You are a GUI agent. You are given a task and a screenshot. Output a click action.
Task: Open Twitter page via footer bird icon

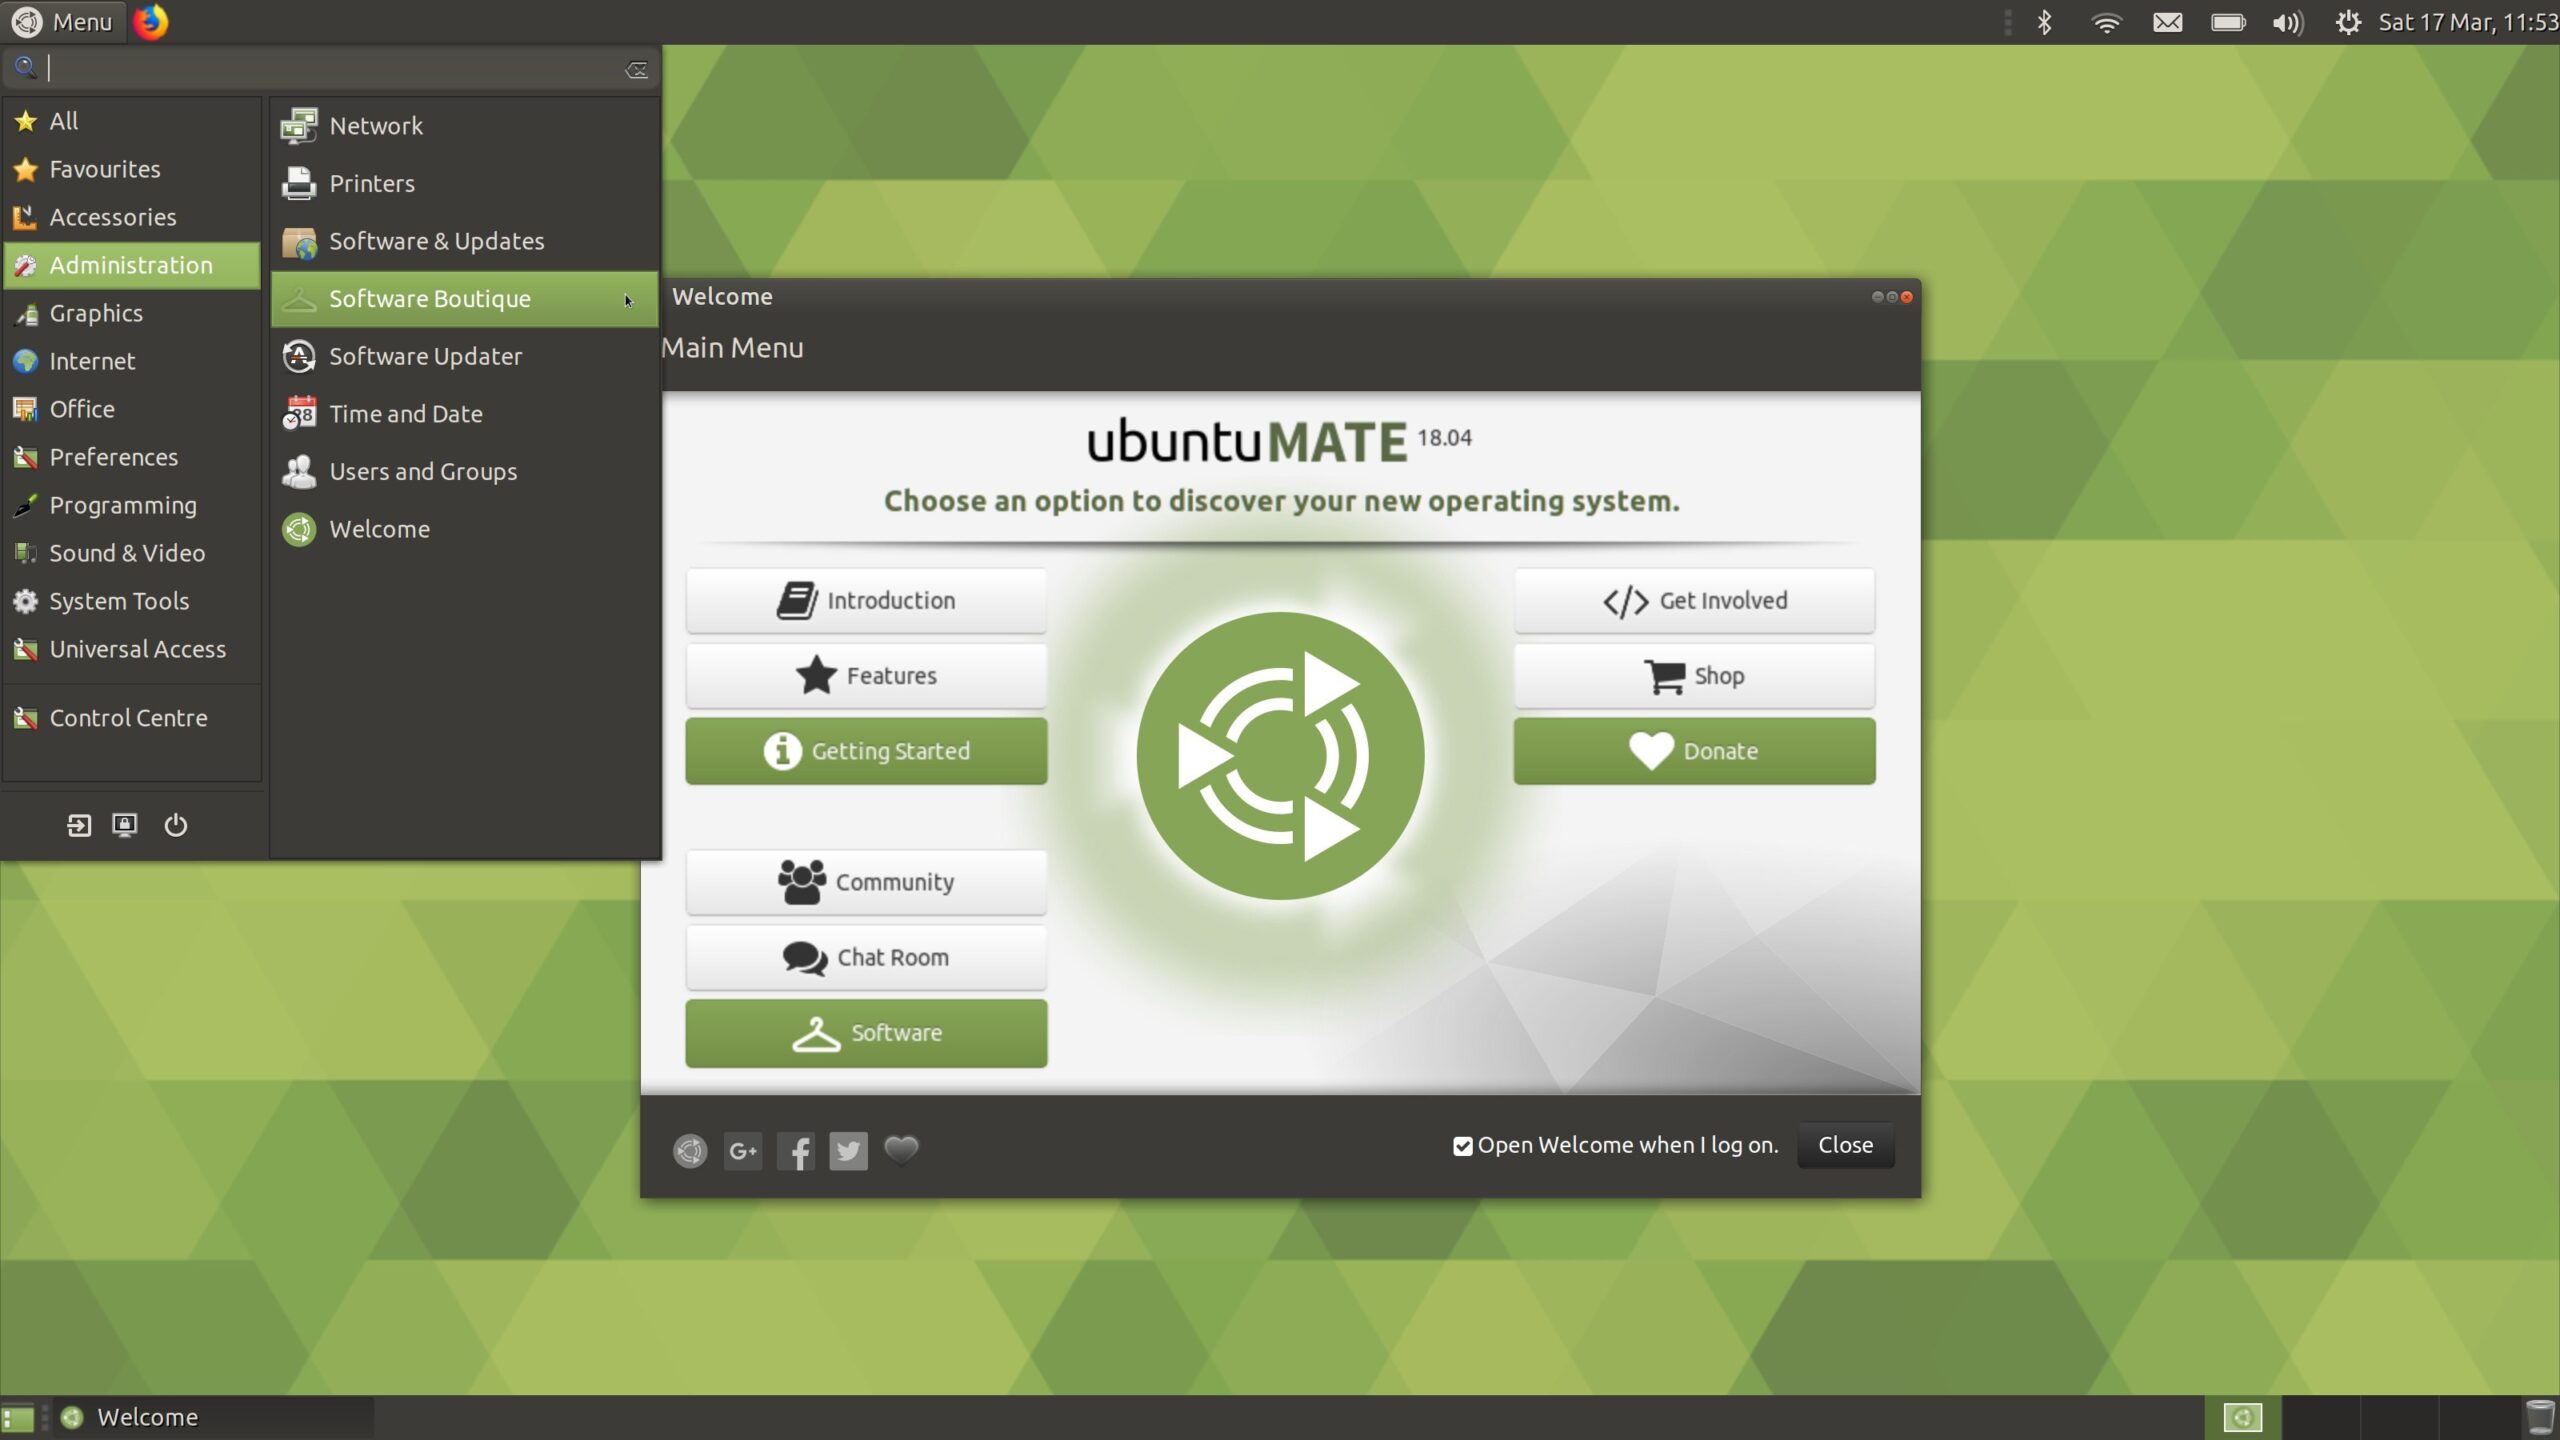click(848, 1150)
